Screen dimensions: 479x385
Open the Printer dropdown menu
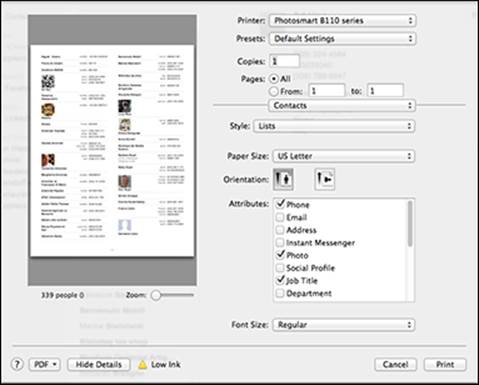[x=342, y=21]
